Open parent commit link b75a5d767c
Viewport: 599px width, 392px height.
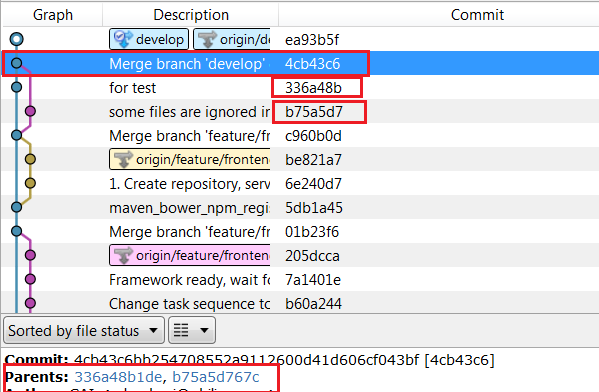coord(216,377)
